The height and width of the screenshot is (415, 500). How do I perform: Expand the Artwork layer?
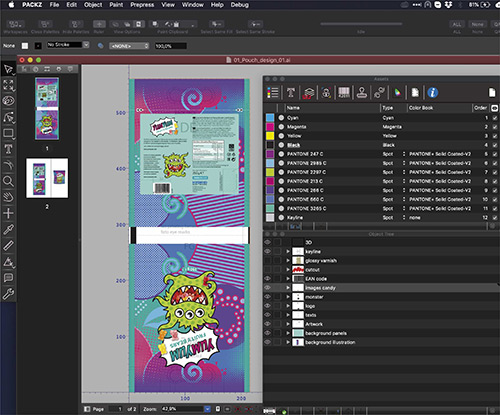click(288, 324)
